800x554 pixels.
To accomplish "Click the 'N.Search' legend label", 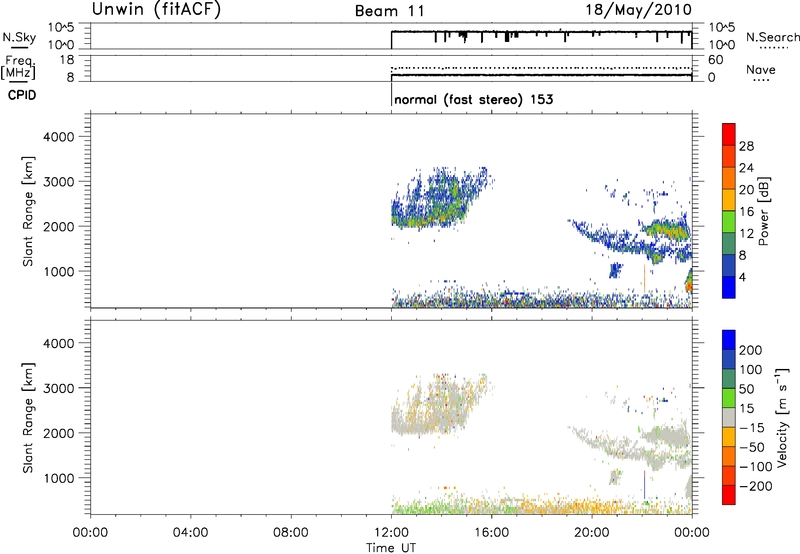I will pos(772,37).
